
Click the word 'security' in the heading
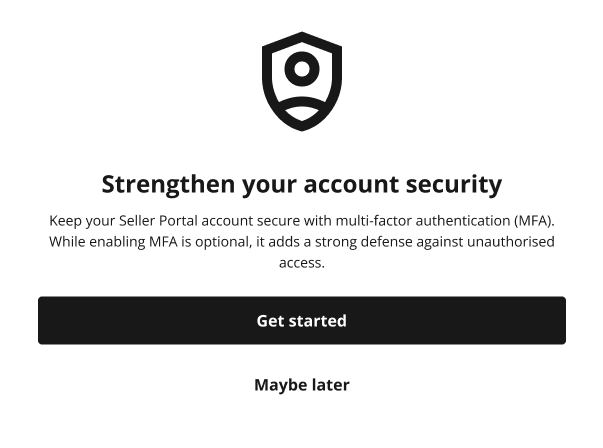coord(454,185)
